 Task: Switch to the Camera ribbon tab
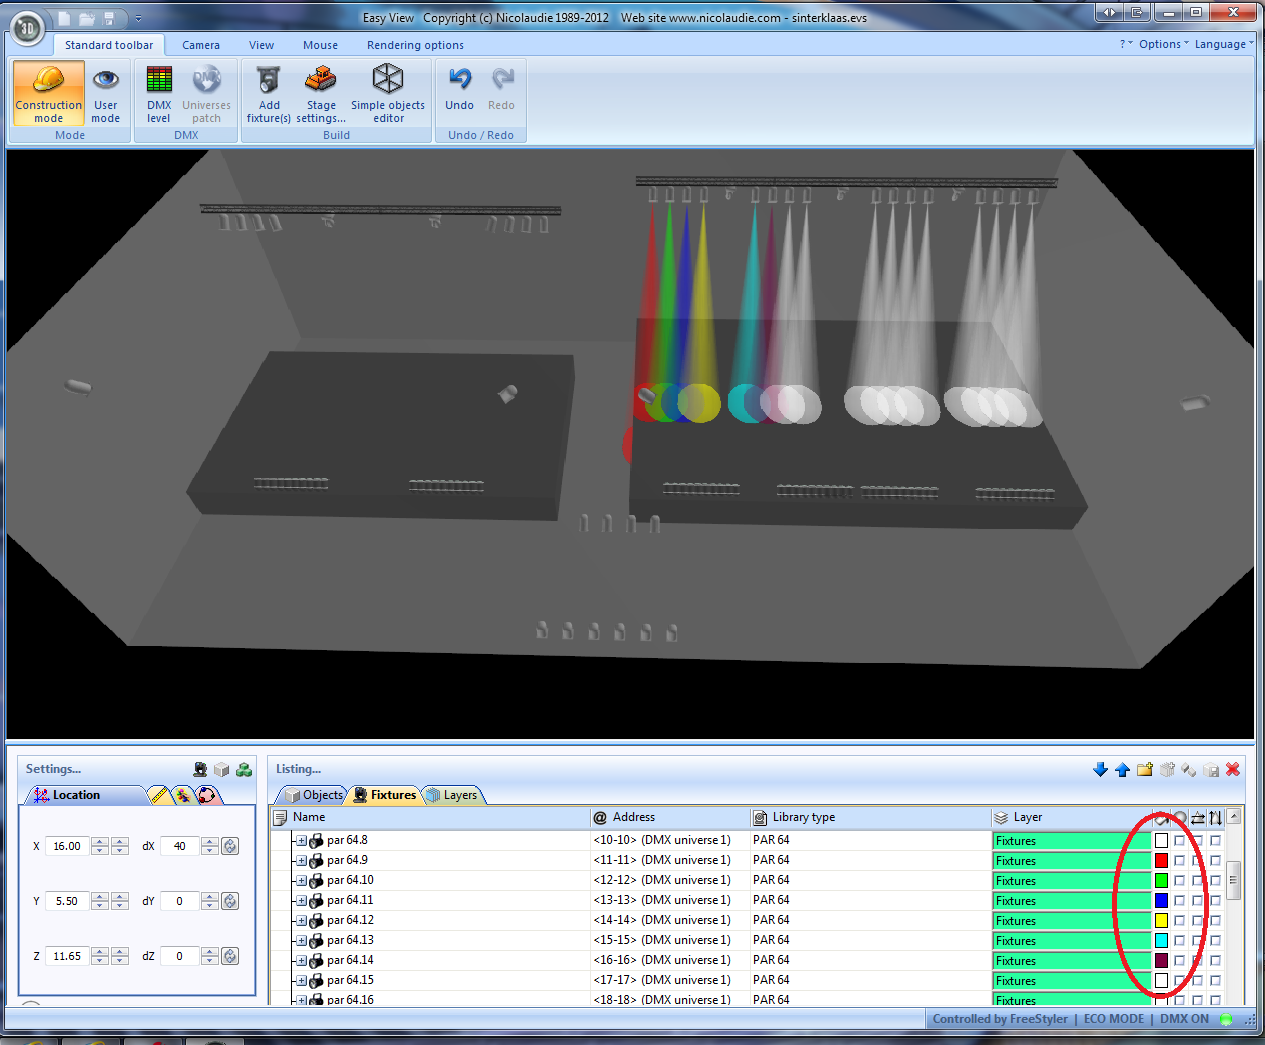(201, 45)
